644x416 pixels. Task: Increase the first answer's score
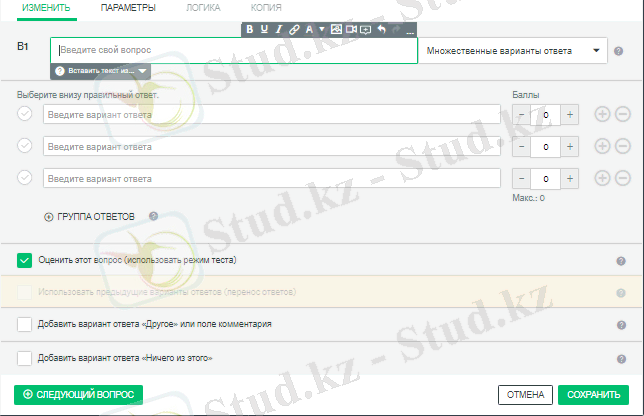point(570,115)
